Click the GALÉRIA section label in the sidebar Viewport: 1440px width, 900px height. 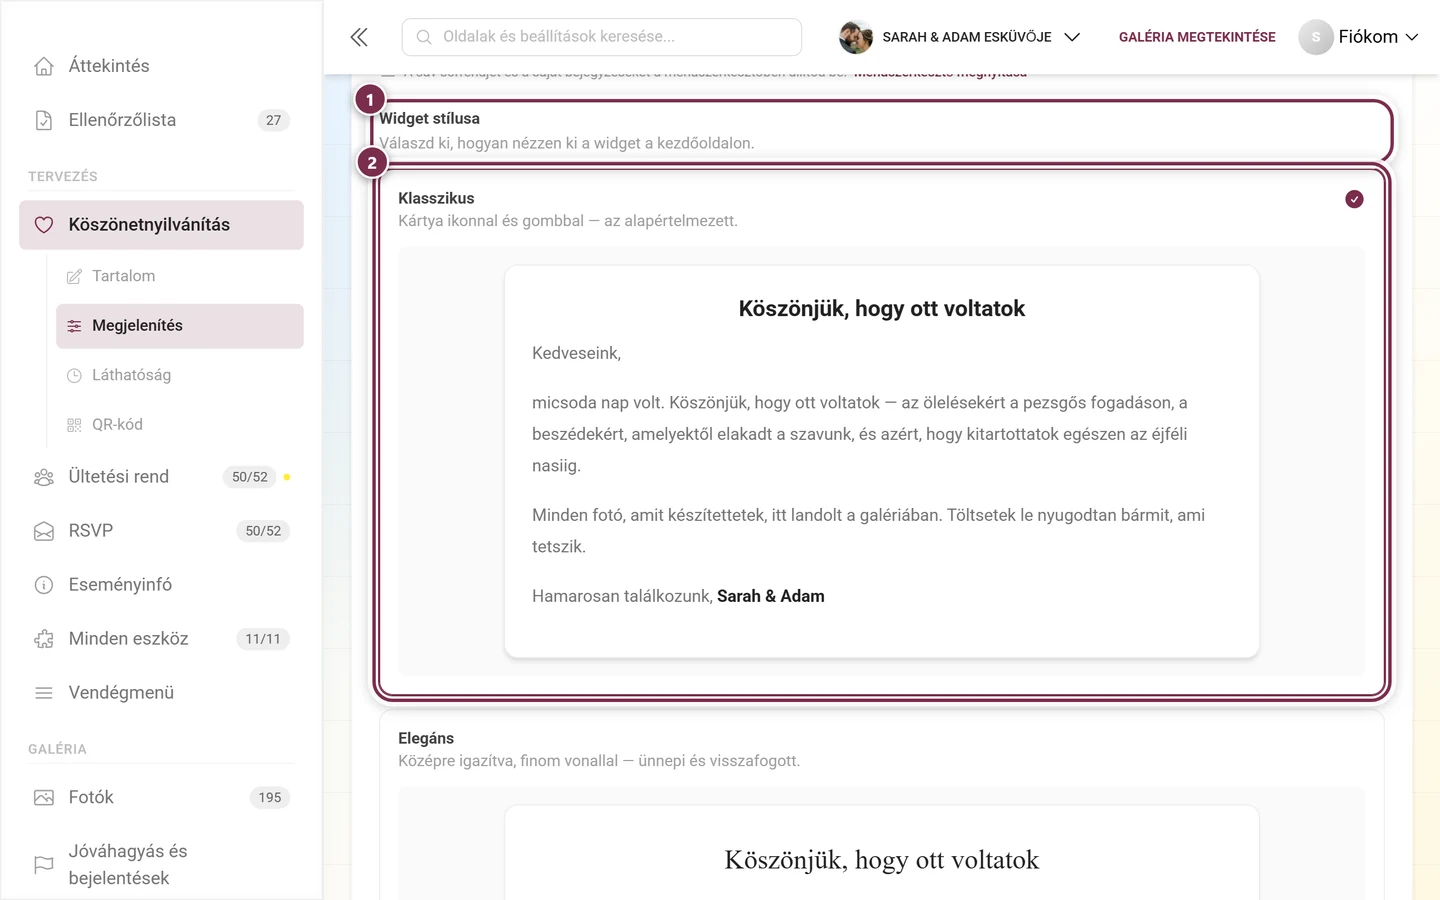point(57,749)
